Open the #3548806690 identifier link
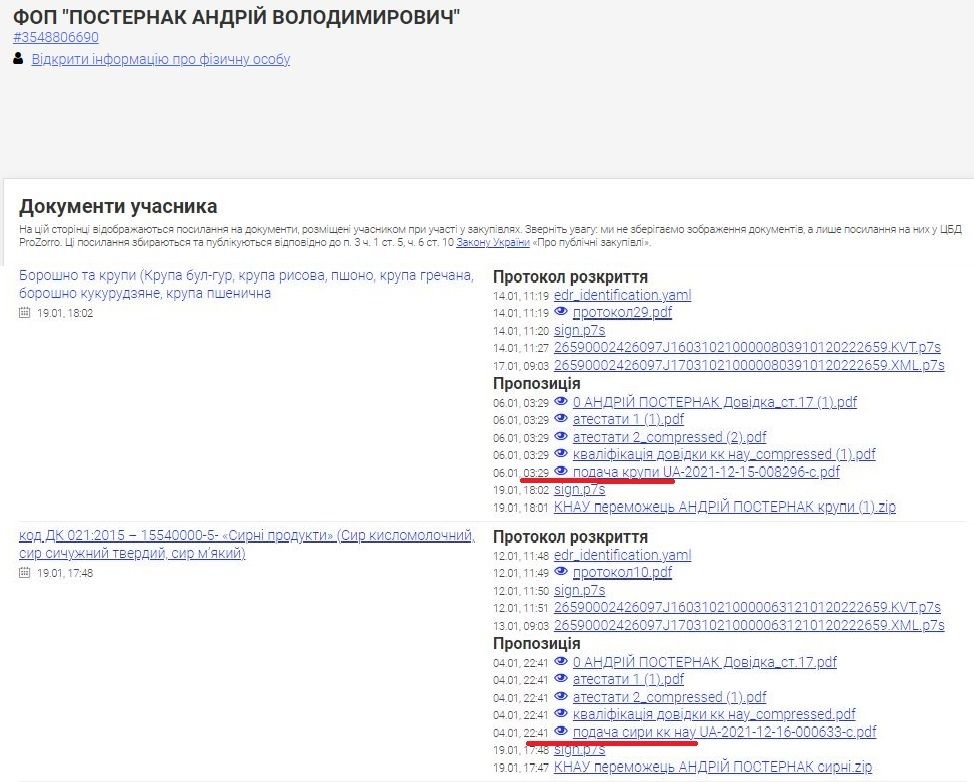974x782 pixels. point(56,38)
